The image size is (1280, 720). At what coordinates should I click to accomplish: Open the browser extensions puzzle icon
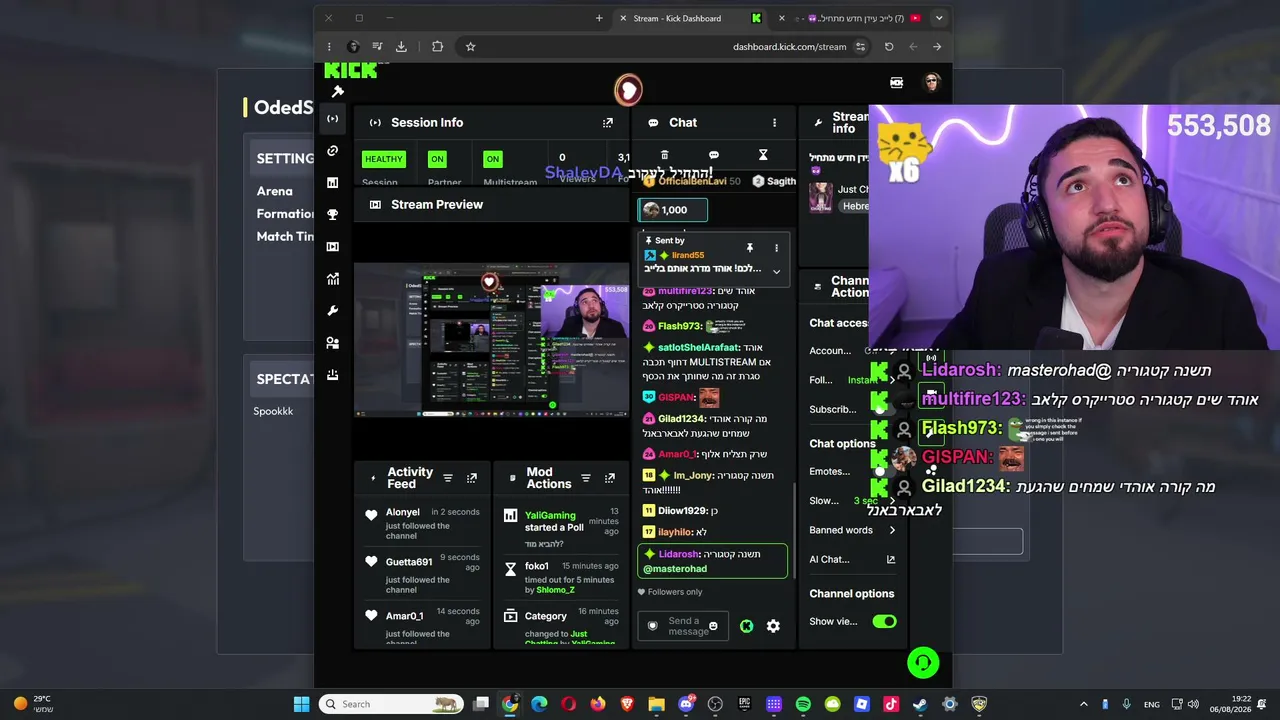tap(438, 46)
